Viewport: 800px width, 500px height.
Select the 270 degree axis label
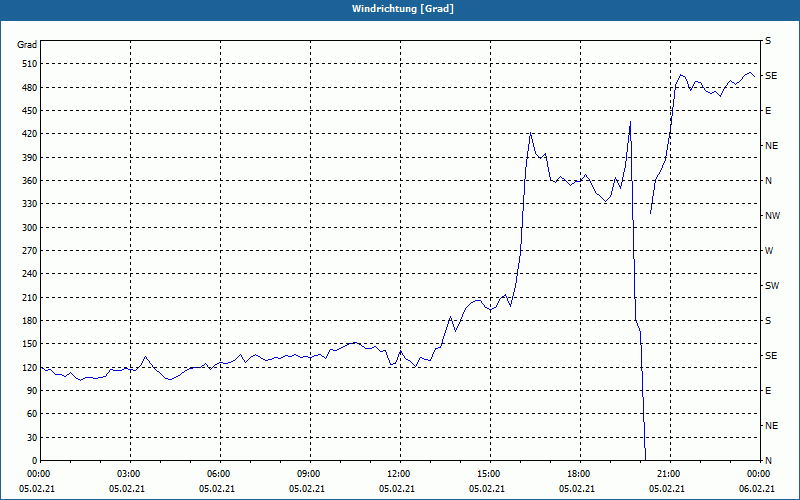coord(30,251)
